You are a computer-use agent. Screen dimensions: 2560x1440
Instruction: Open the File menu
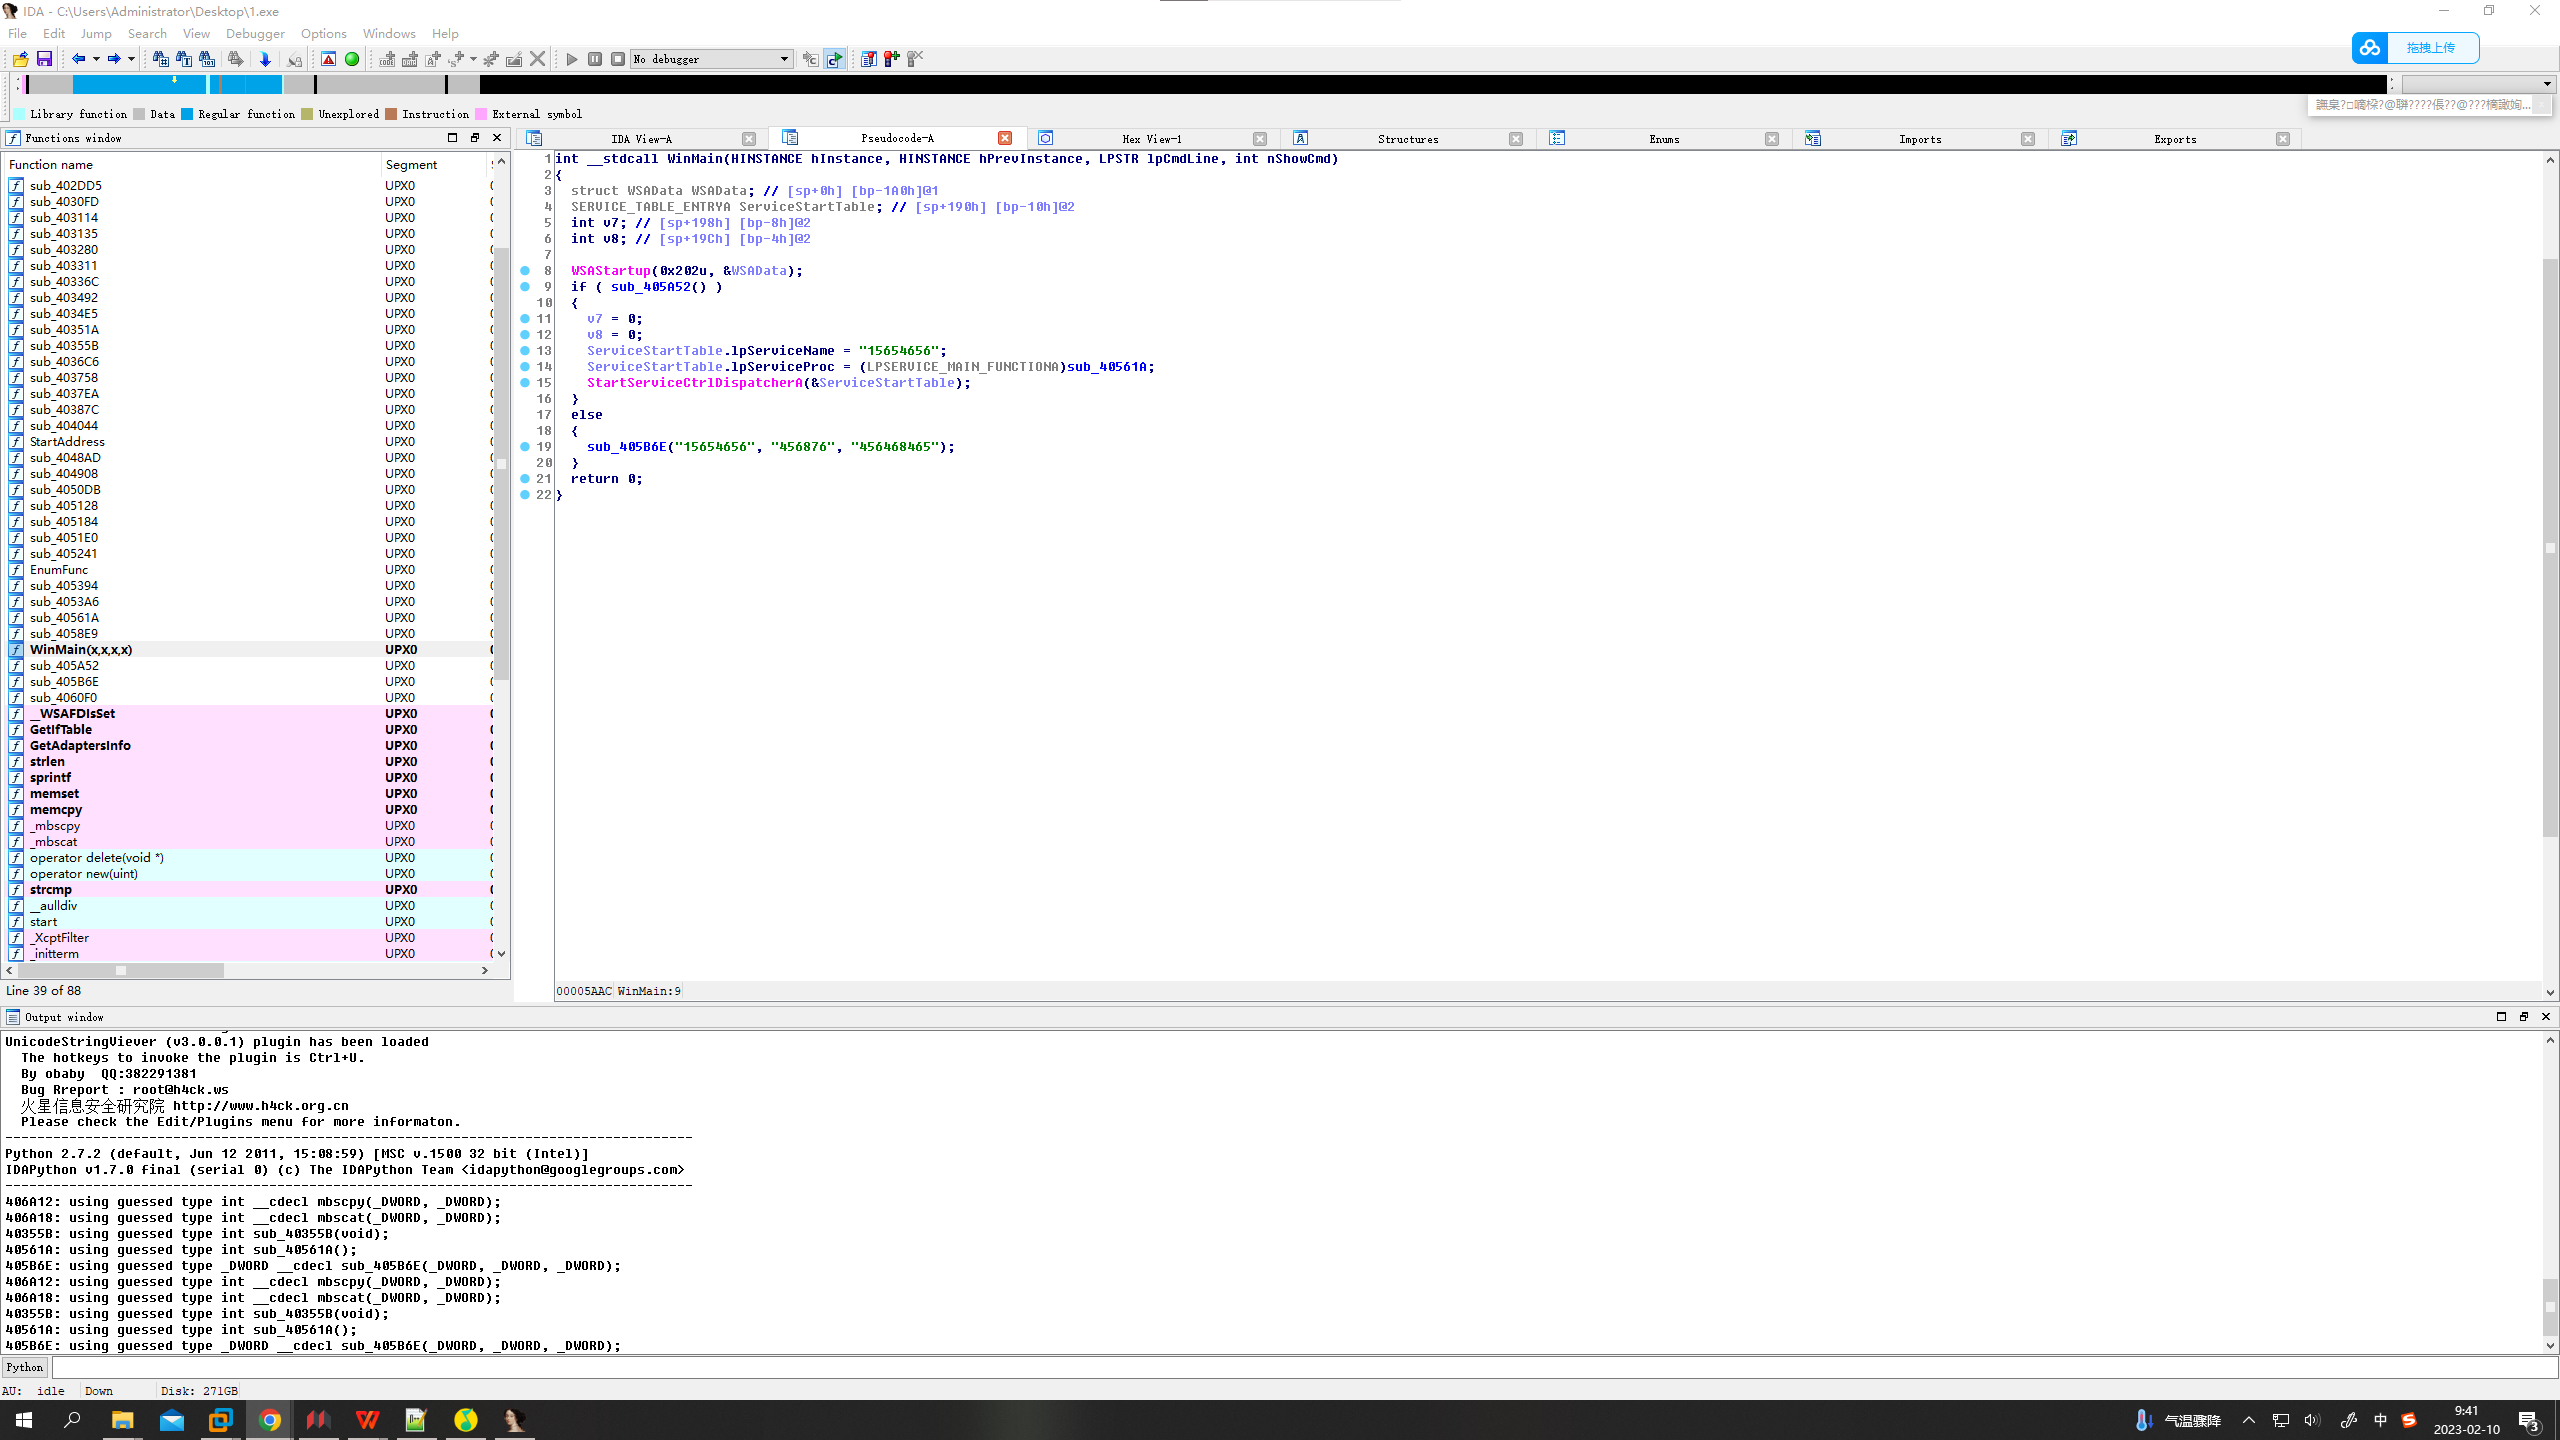(17, 33)
